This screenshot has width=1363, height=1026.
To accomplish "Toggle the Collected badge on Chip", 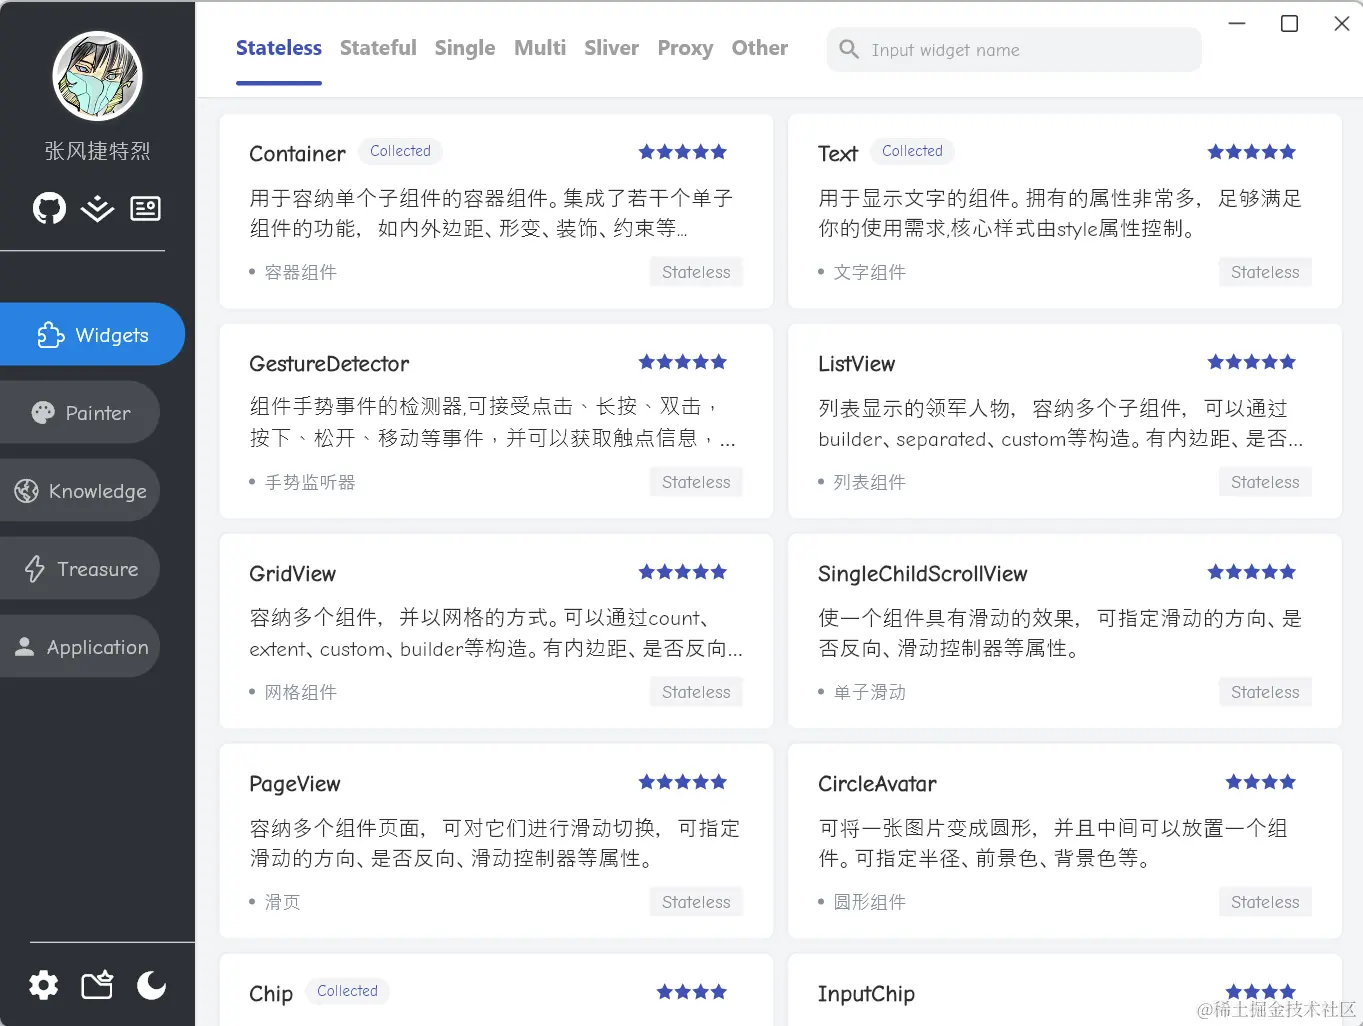I will [x=347, y=991].
